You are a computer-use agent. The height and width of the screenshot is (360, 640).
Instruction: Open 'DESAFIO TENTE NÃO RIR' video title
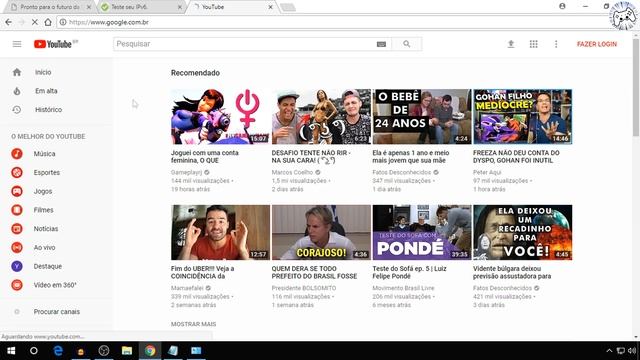coord(311,156)
